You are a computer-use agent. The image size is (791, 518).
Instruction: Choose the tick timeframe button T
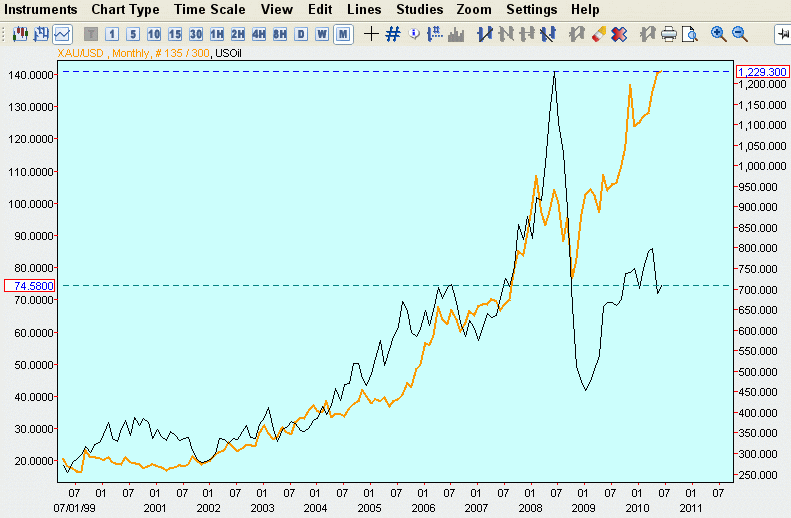coord(91,34)
